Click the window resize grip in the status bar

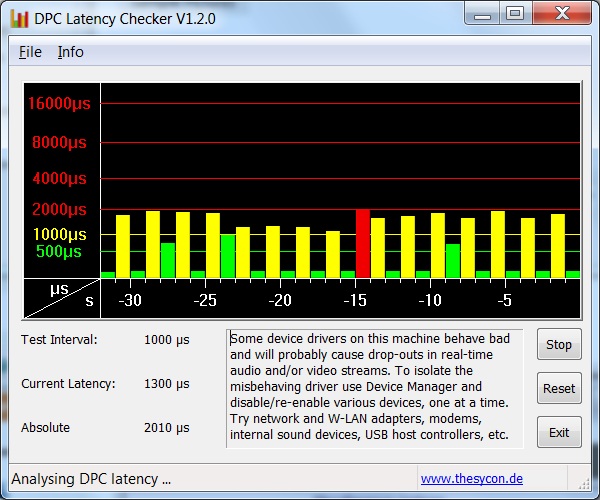tap(584, 483)
